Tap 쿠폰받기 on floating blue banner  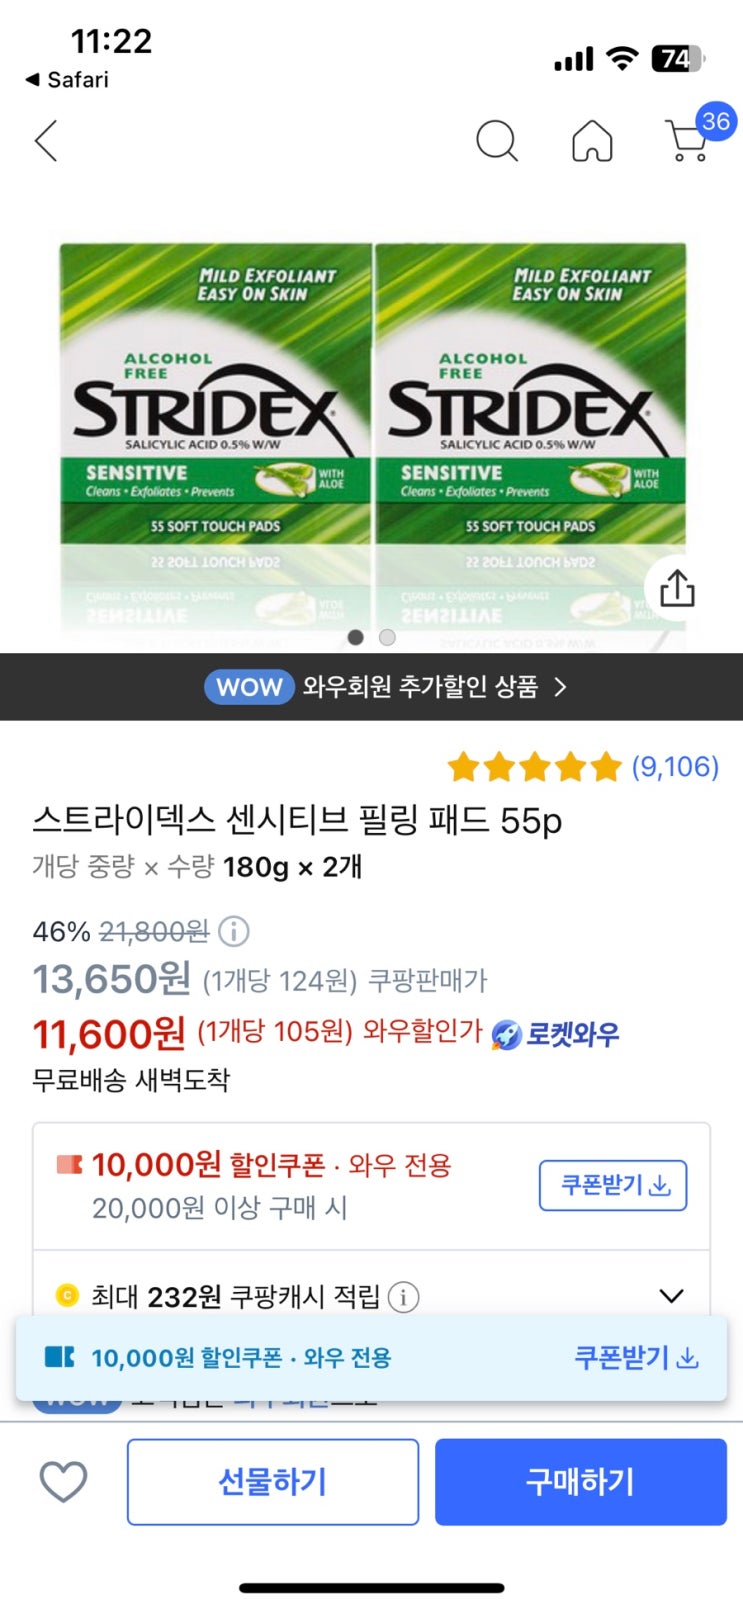635,1358
